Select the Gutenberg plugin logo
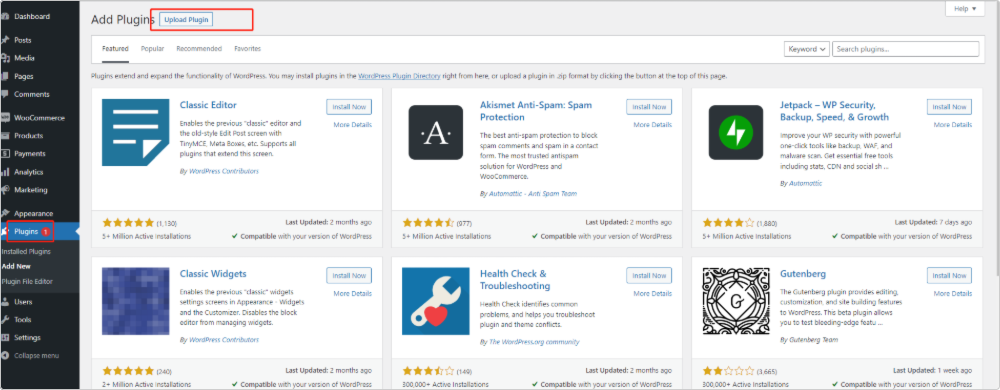Viewport: 1000px width, 390px height. 736,301
